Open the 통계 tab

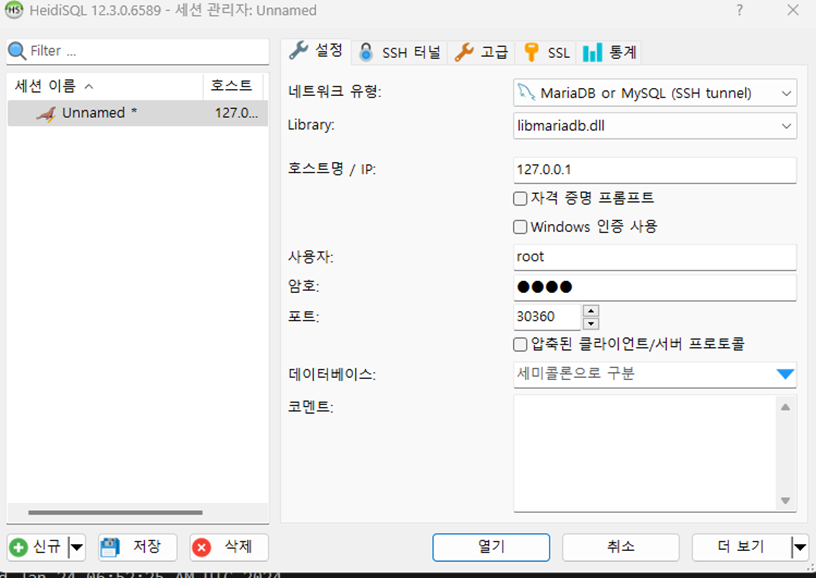609,53
